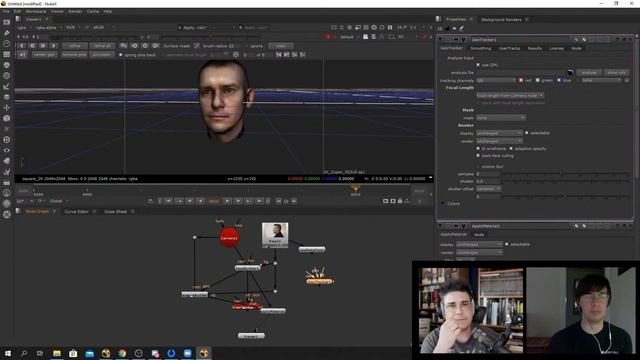The width and height of the screenshot is (640, 360).
Task: Click the refine all button
Action: tap(101, 46)
